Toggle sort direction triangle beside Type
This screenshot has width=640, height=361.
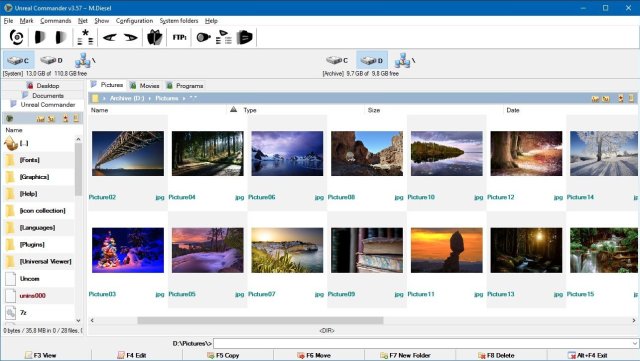point(233,109)
